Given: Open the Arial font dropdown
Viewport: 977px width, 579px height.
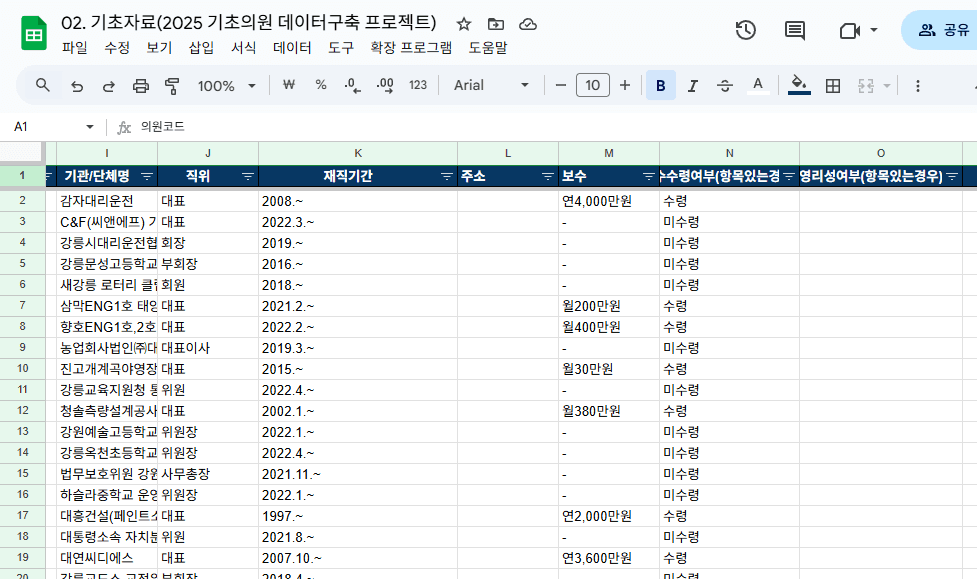Looking at the screenshot, I should click(491, 86).
